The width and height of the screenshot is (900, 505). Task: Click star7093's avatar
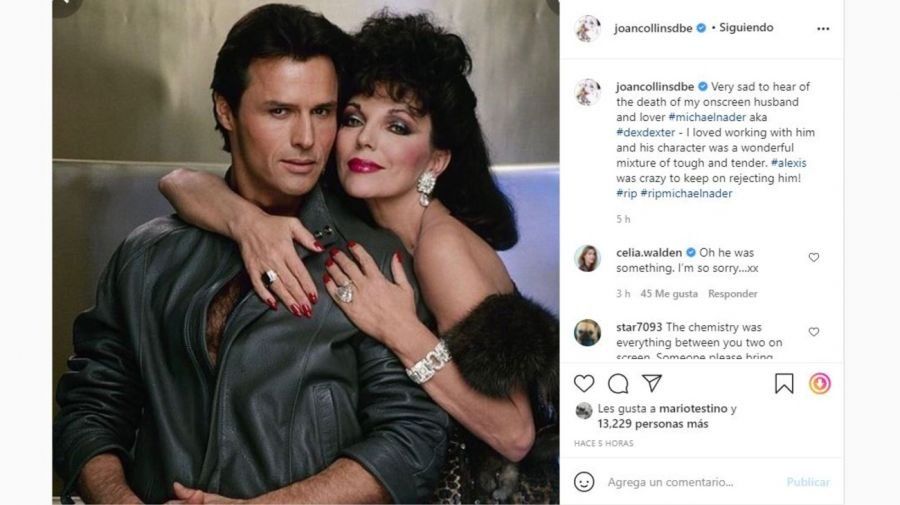[588, 332]
